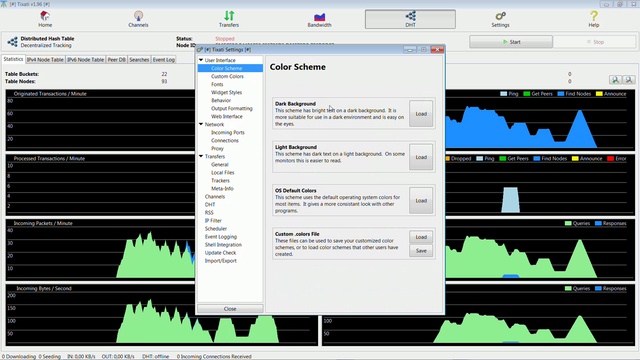Open the Searches tab

(x=139, y=60)
